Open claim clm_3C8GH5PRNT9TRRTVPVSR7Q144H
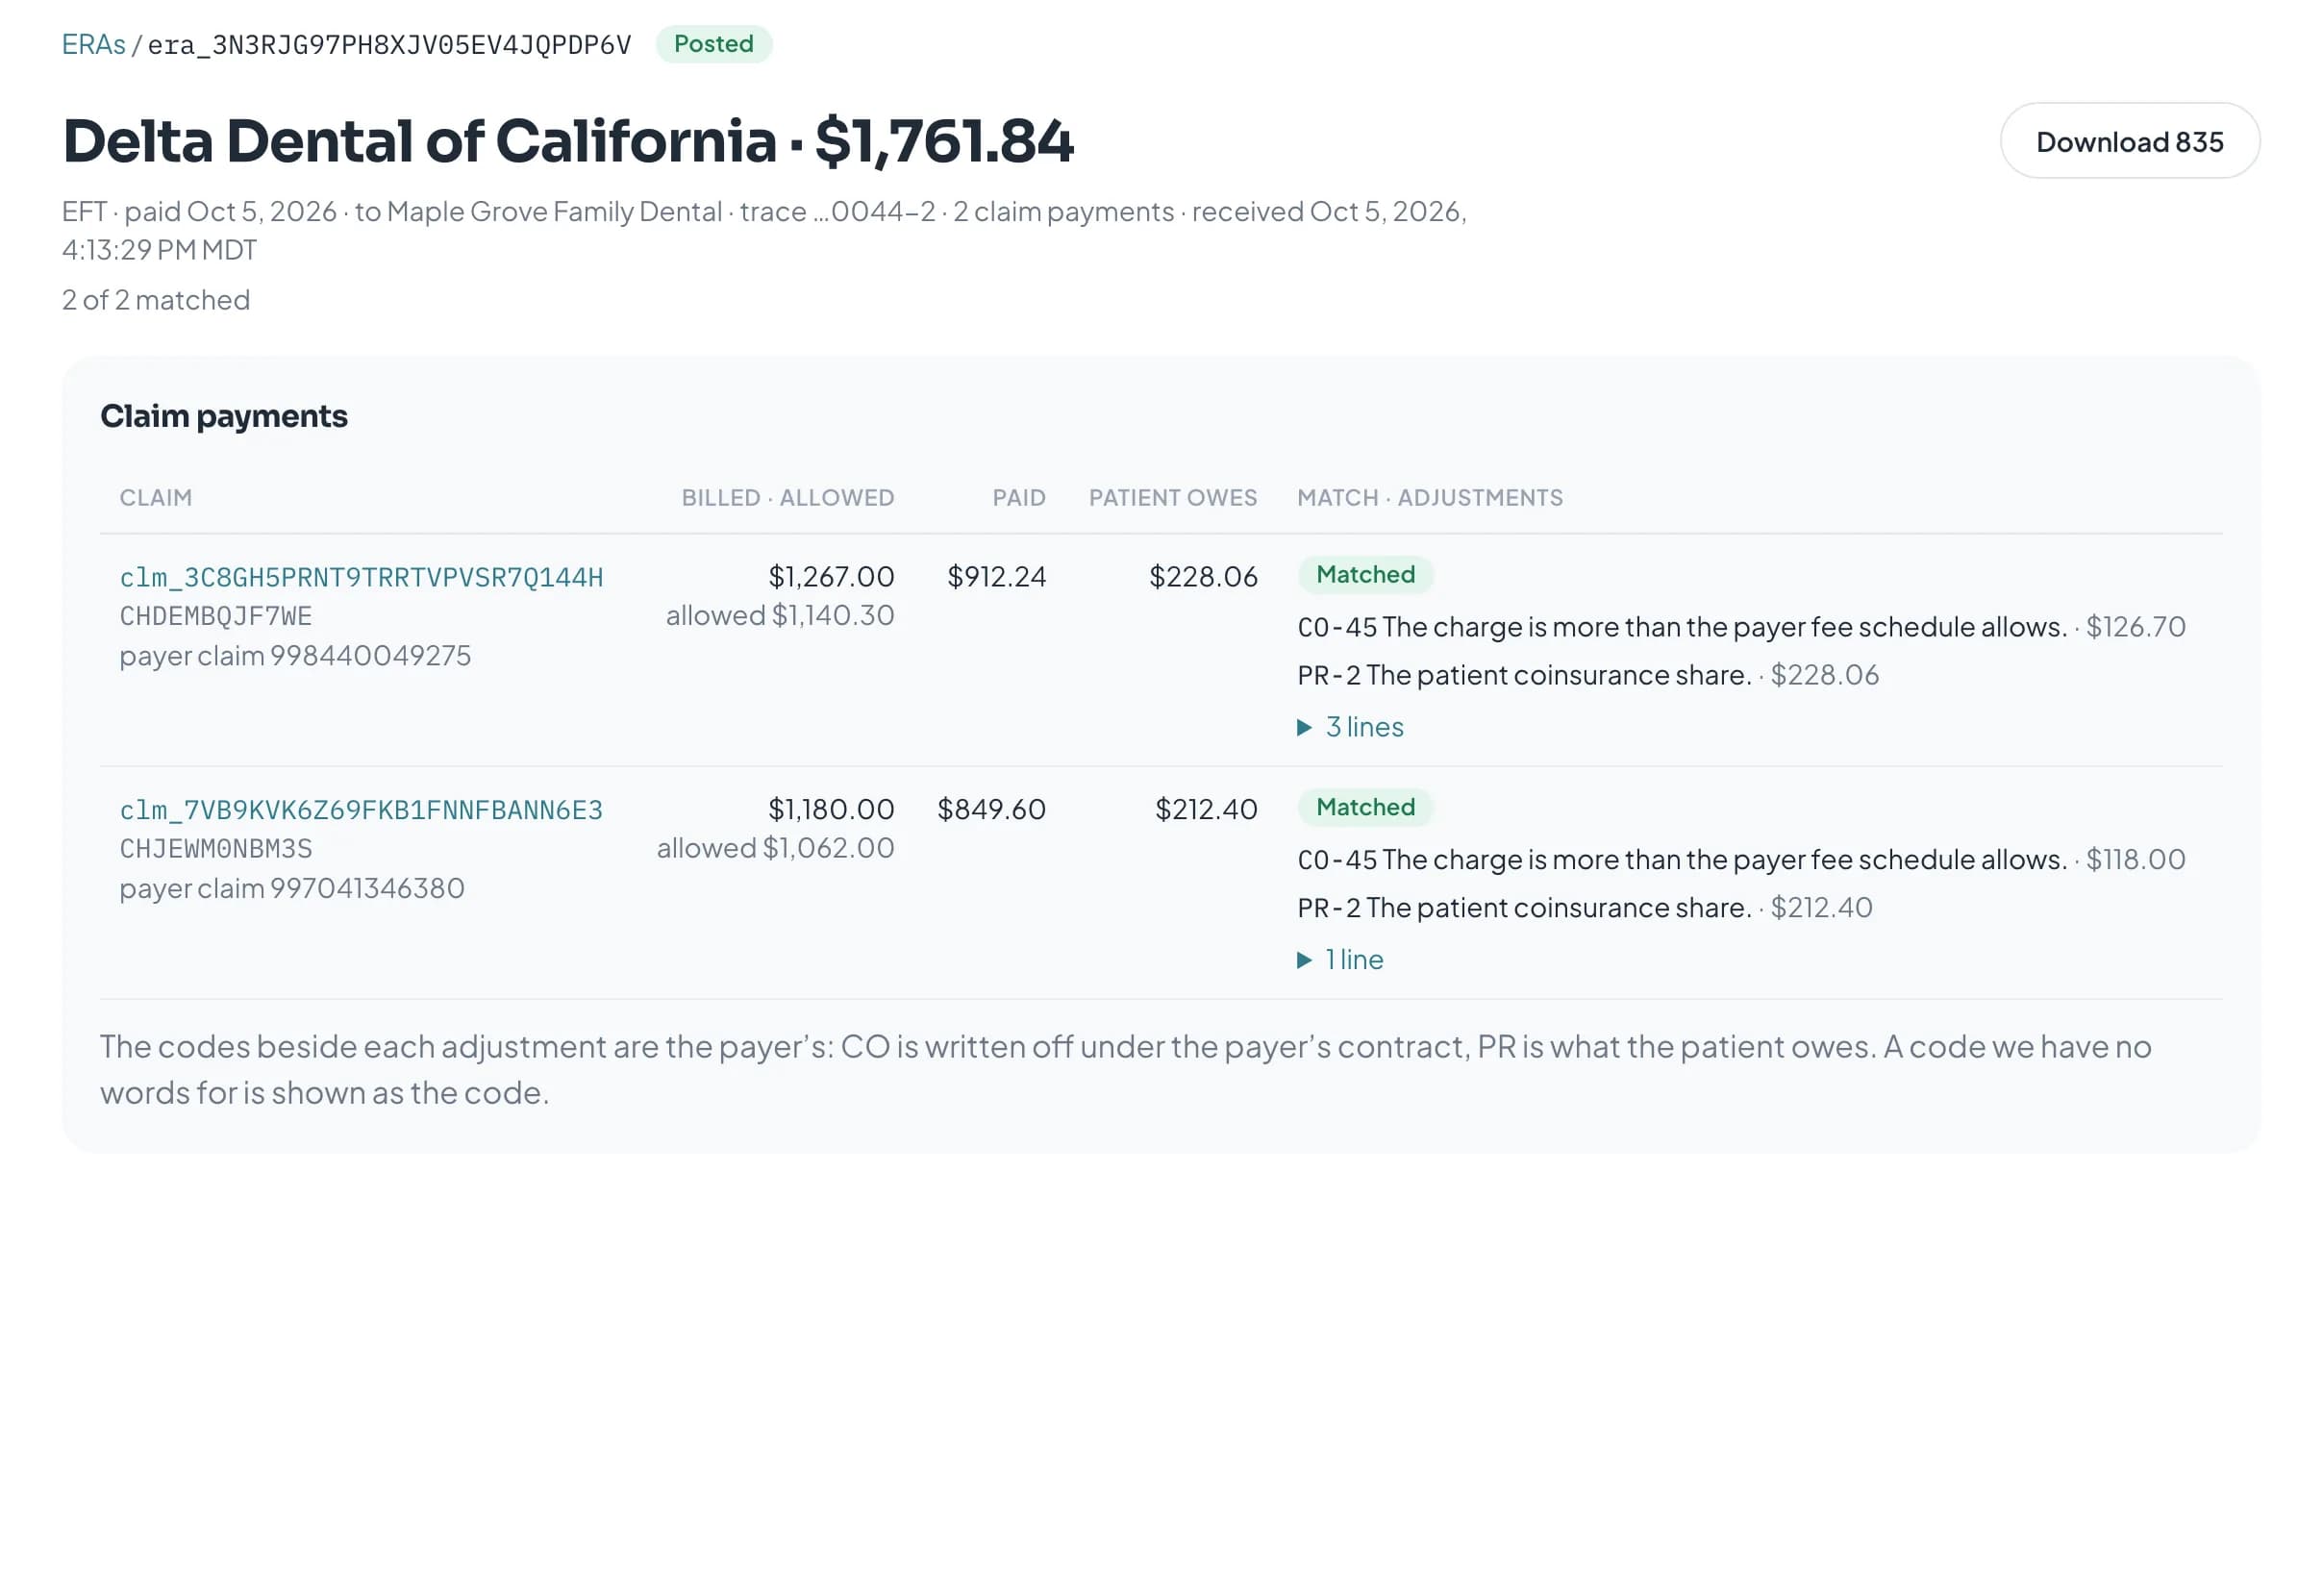The height and width of the screenshot is (1596, 2323). [361, 577]
